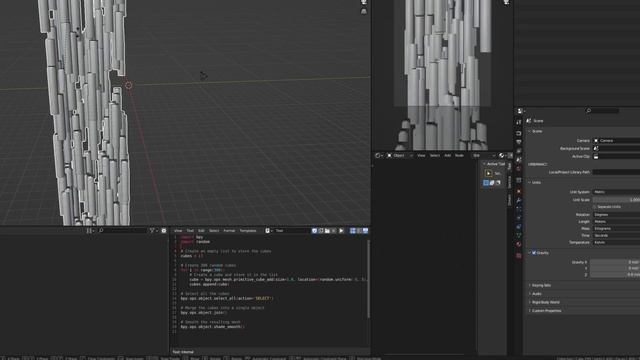Click the Scene datablock icon in properties header
This screenshot has width=640, height=360.
[529, 121]
